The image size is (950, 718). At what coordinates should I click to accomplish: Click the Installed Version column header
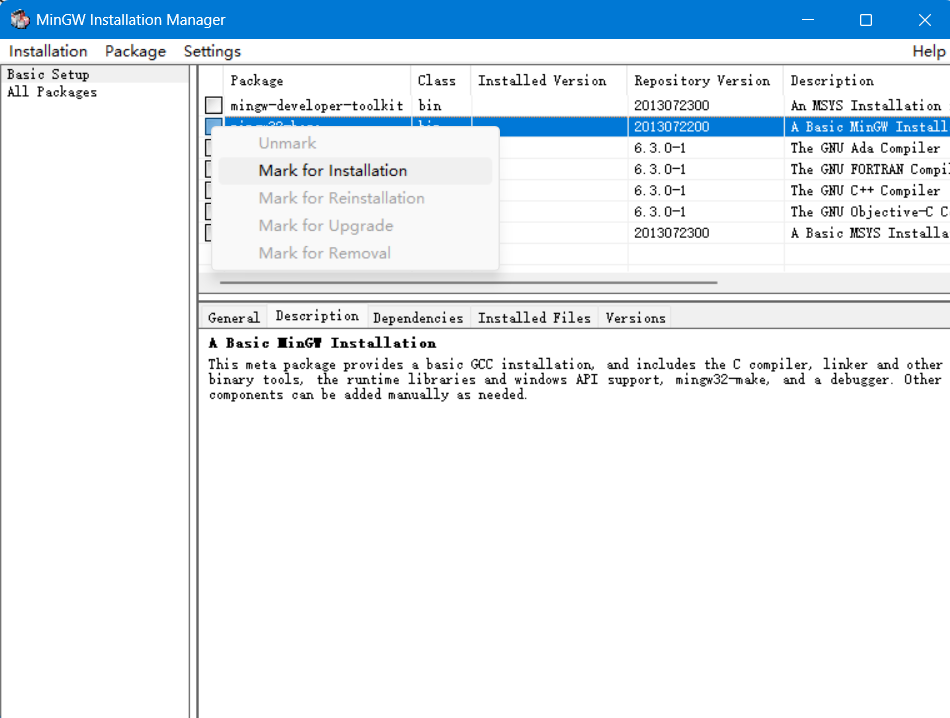point(549,81)
